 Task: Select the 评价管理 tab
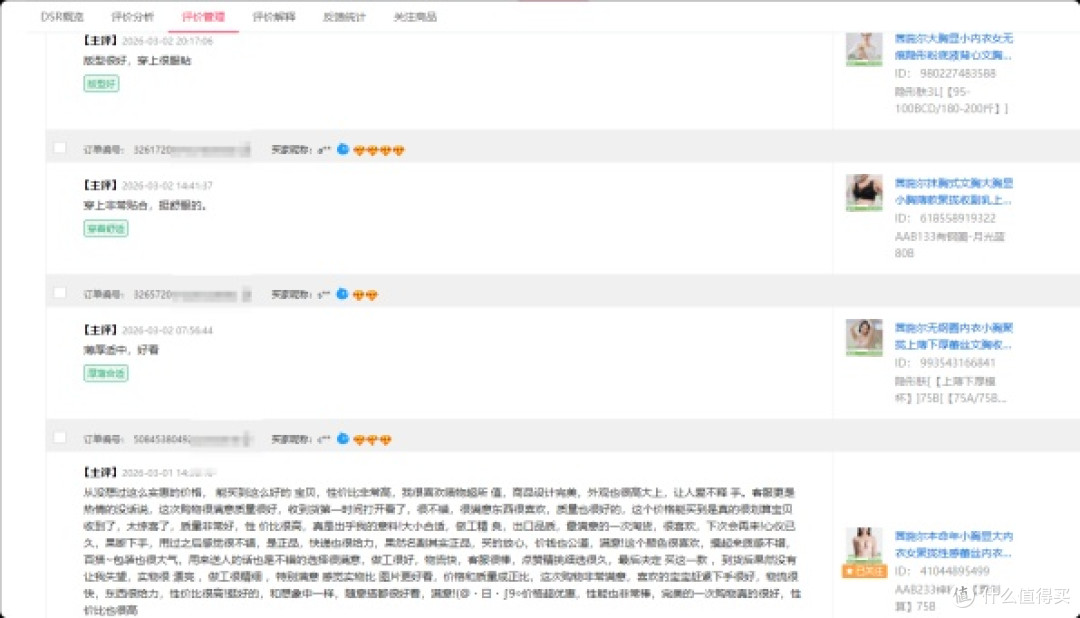click(x=203, y=17)
